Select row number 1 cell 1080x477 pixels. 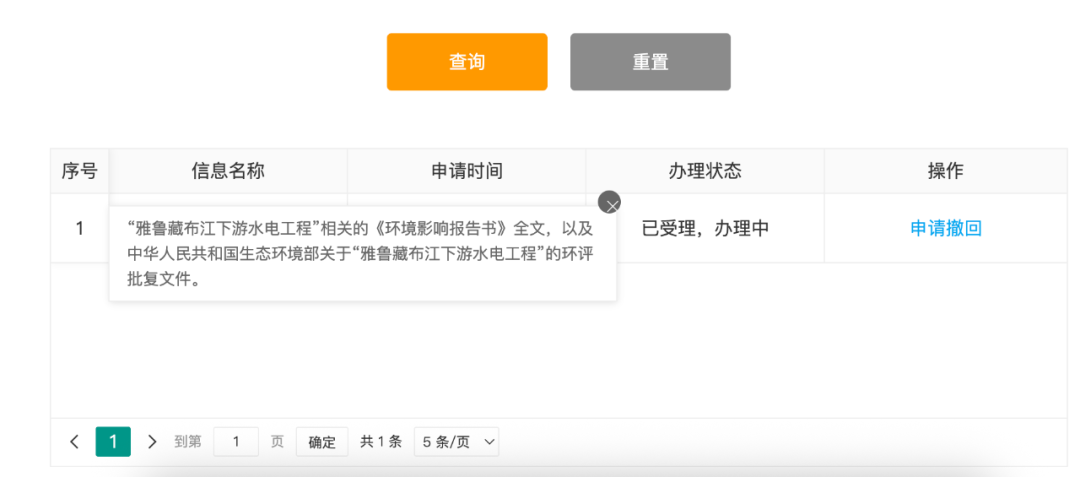click(x=79, y=228)
